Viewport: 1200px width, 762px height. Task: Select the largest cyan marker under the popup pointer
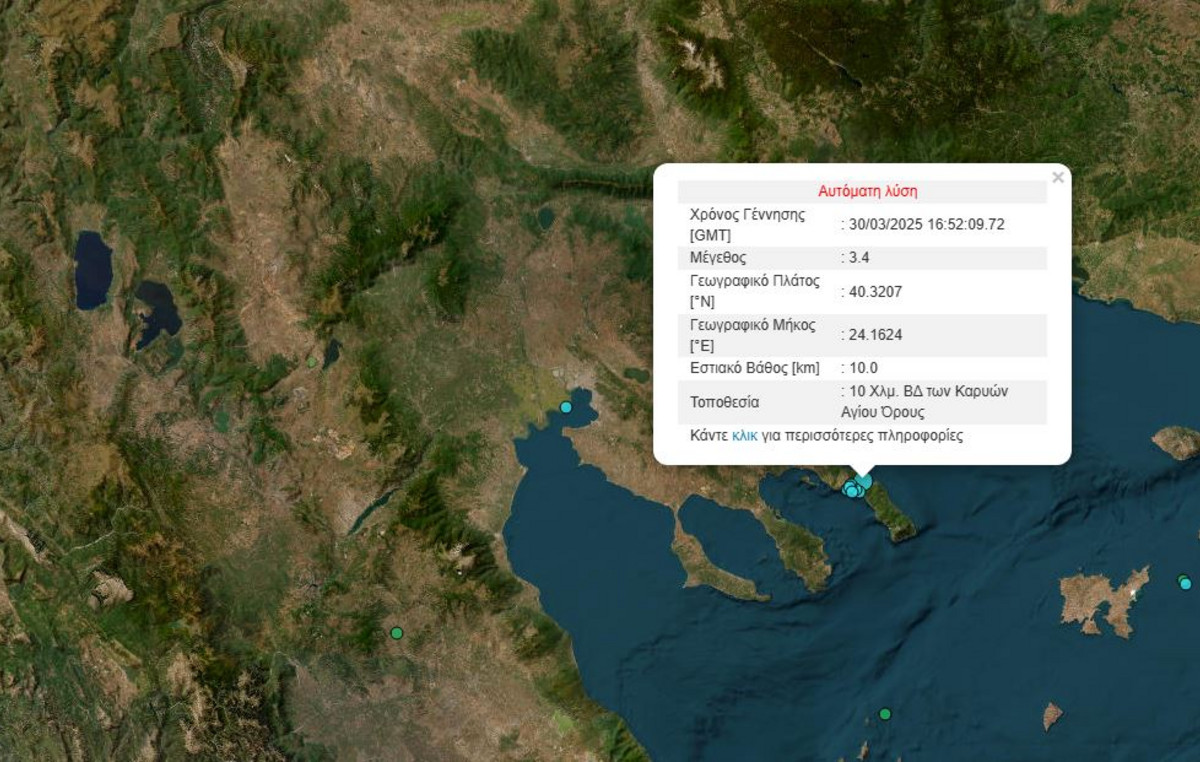pyautogui.click(x=864, y=482)
